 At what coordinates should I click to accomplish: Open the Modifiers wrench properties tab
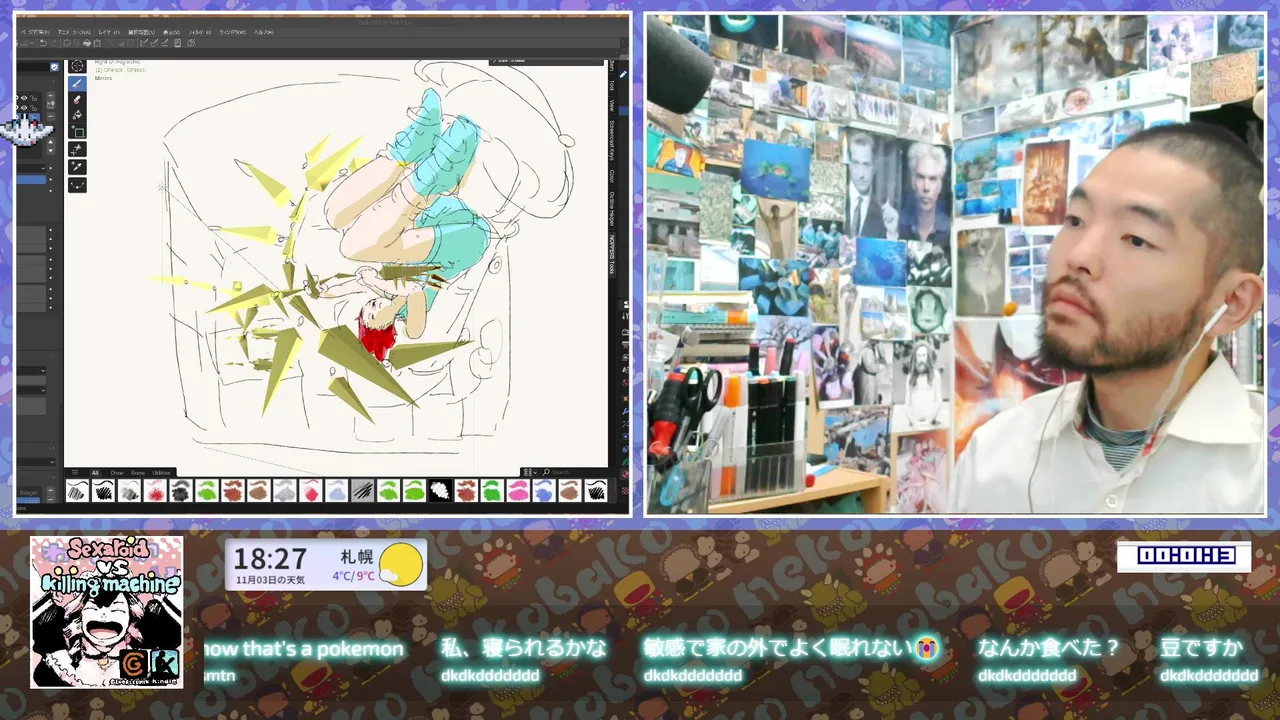(625, 412)
